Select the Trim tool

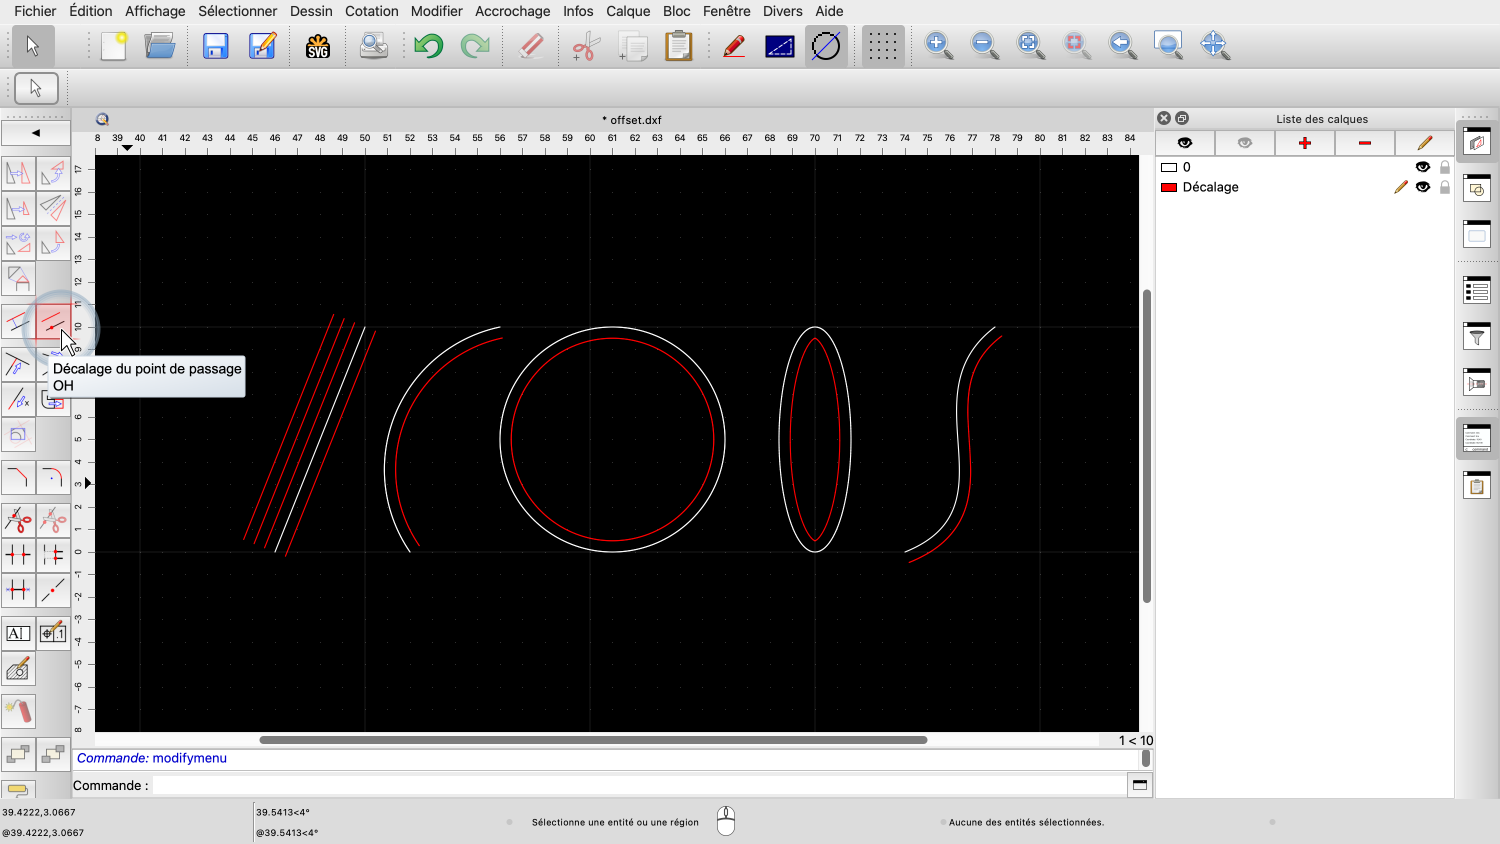tap(18, 365)
